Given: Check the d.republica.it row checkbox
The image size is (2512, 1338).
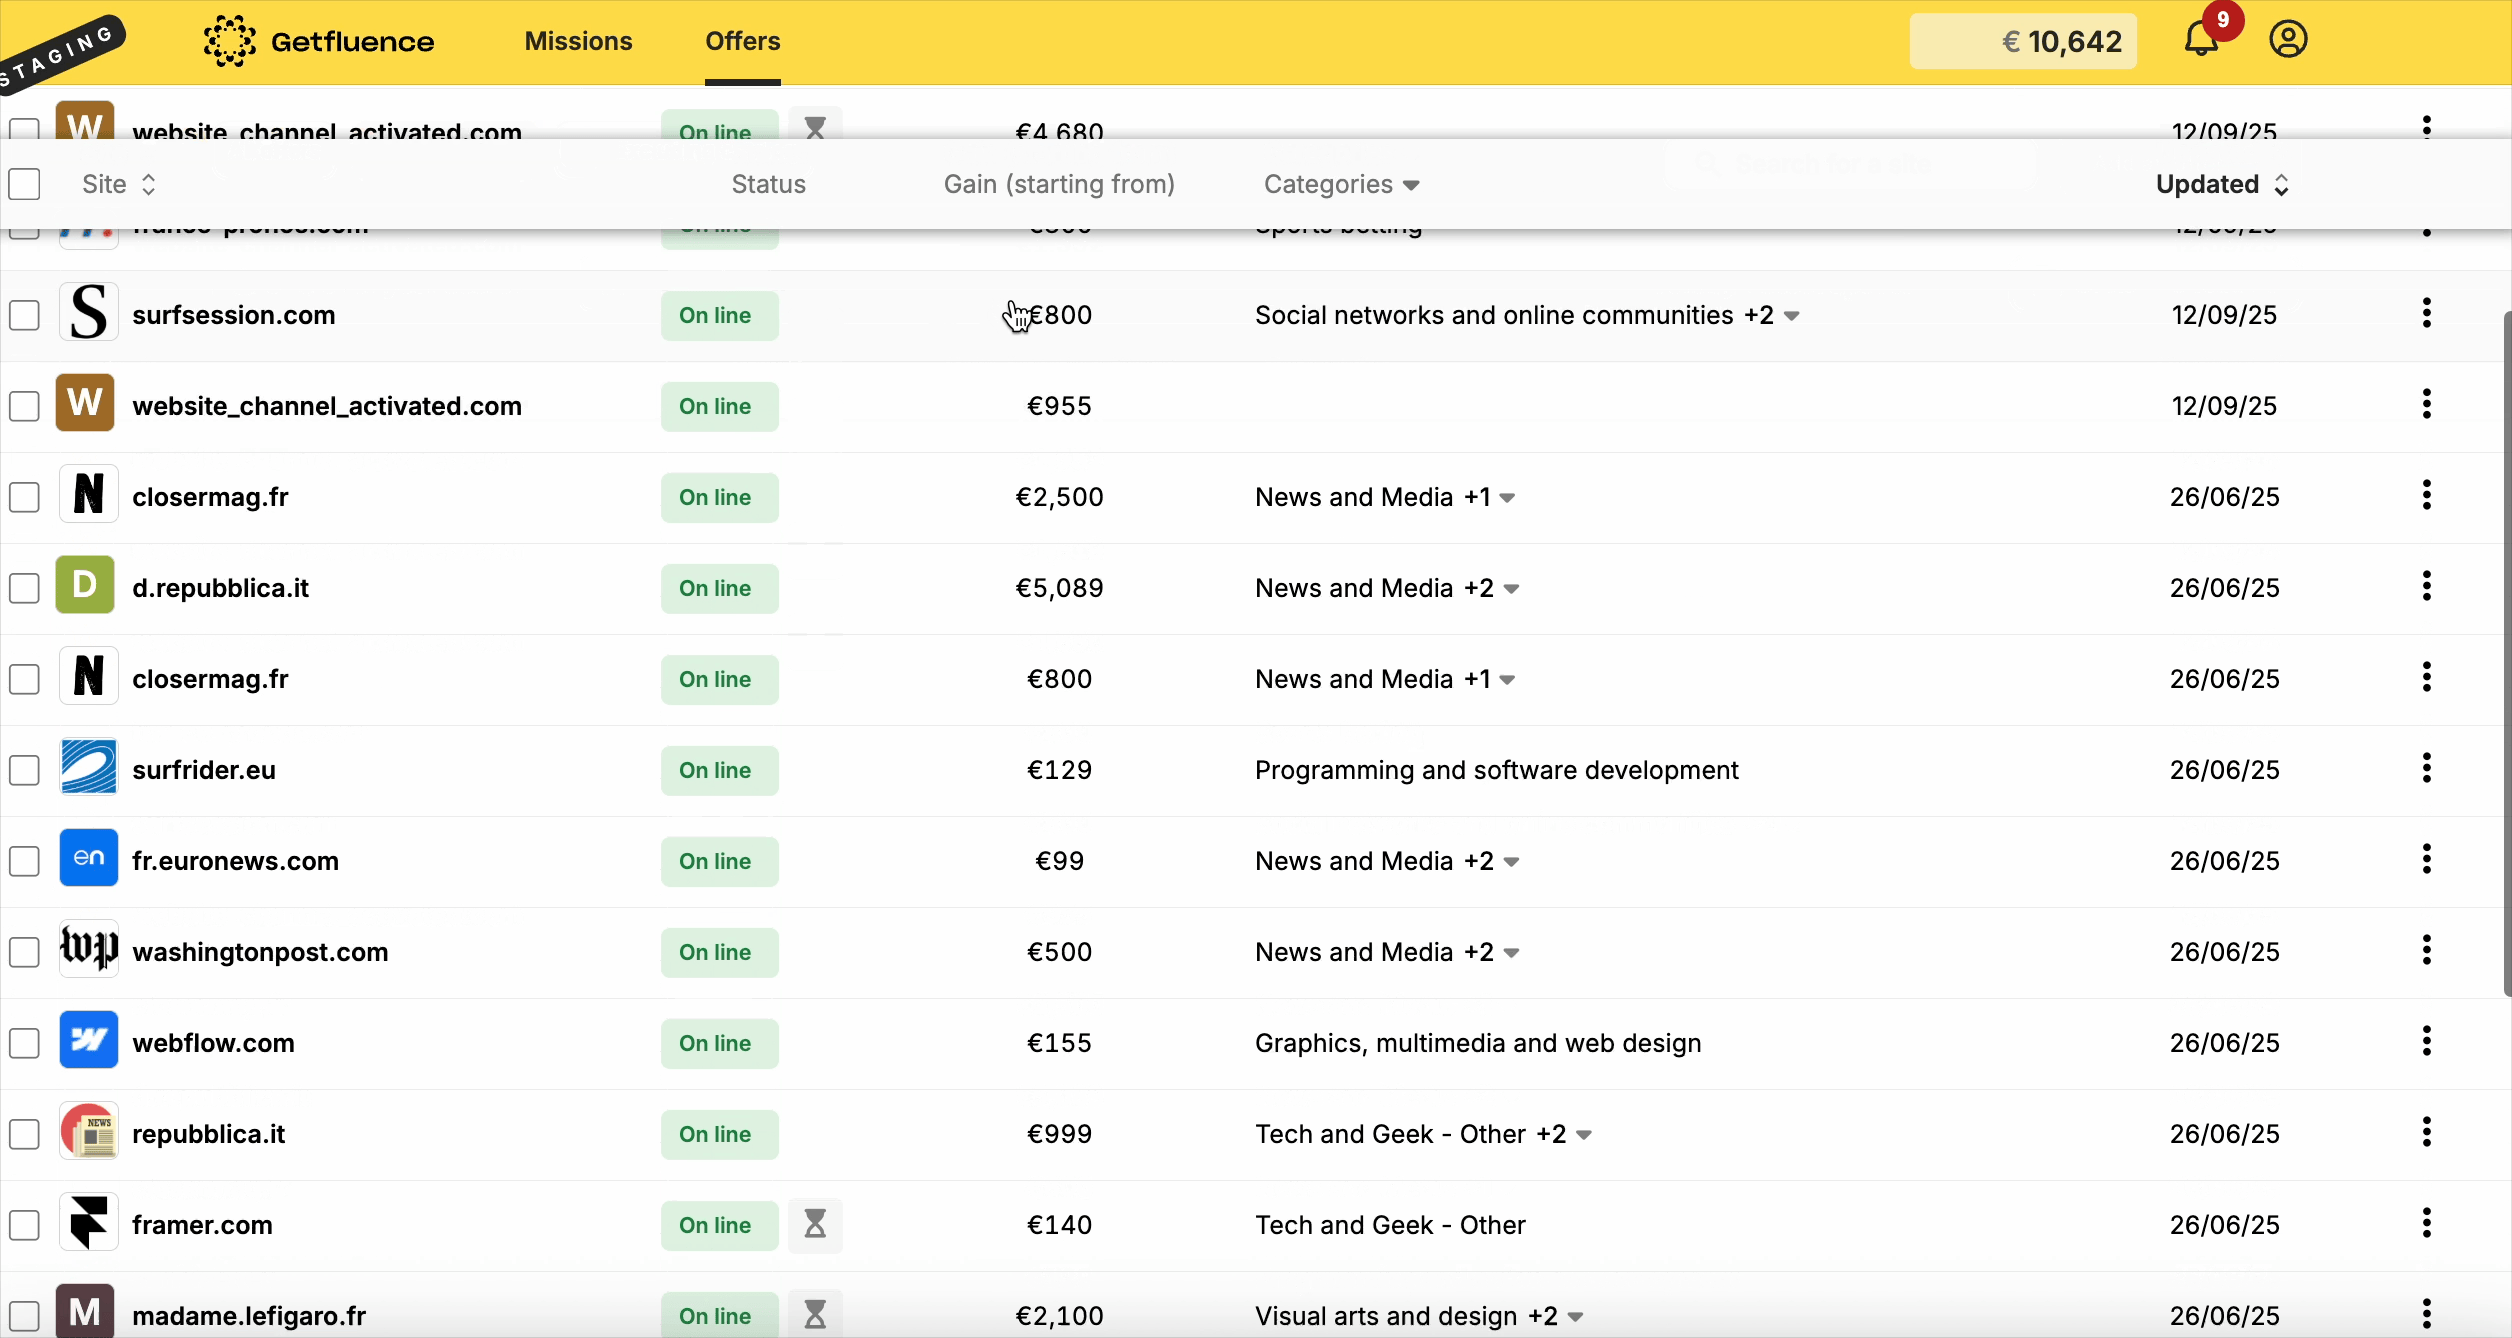Looking at the screenshot, I should 24,588.
